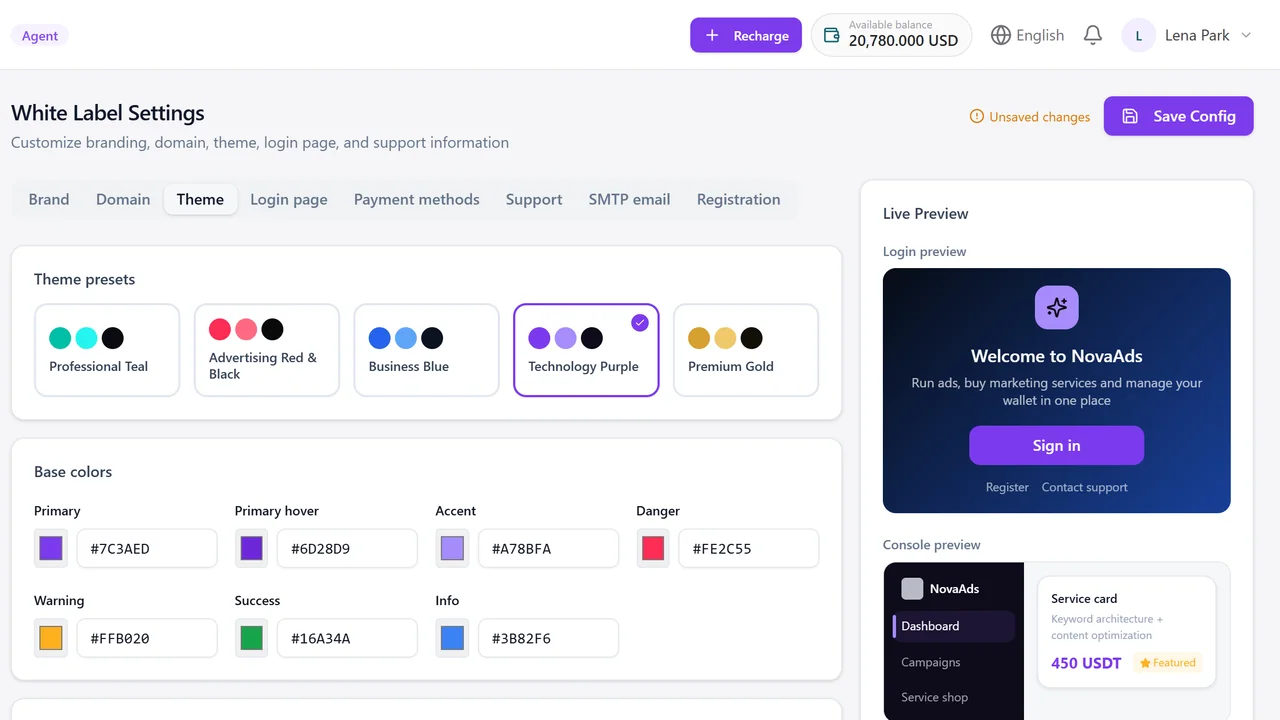Open the Info color swatch picker
This screenshot has width=1280, height=720.
pos(452,638)
